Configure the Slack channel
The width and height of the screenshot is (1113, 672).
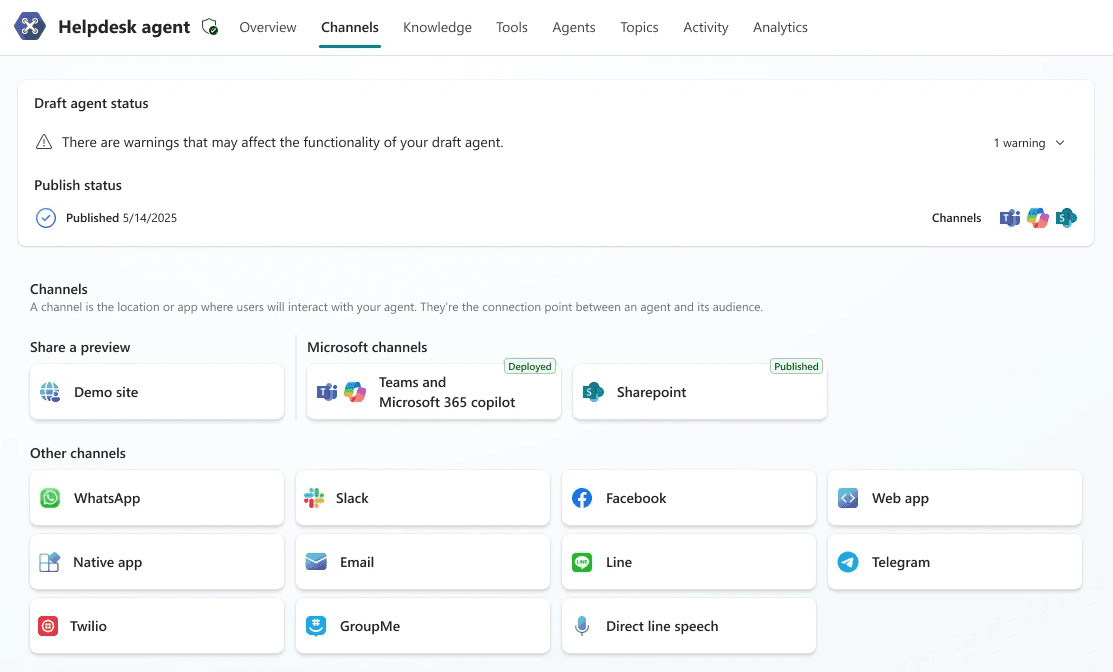pos(423,498)
